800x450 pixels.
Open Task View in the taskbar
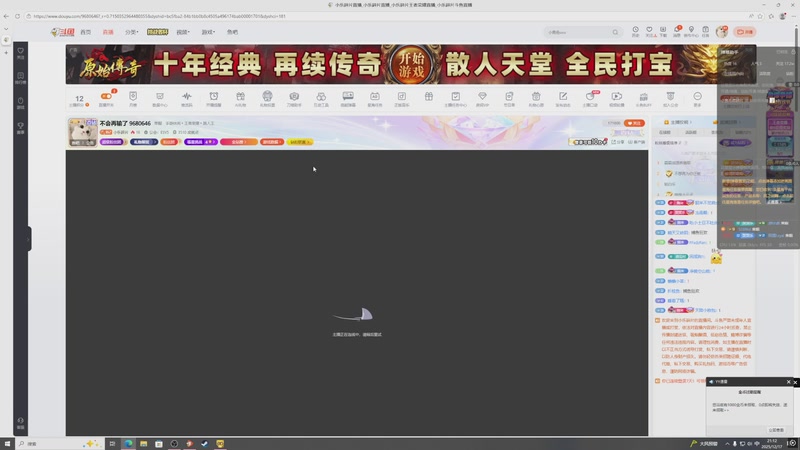[112, 444]
